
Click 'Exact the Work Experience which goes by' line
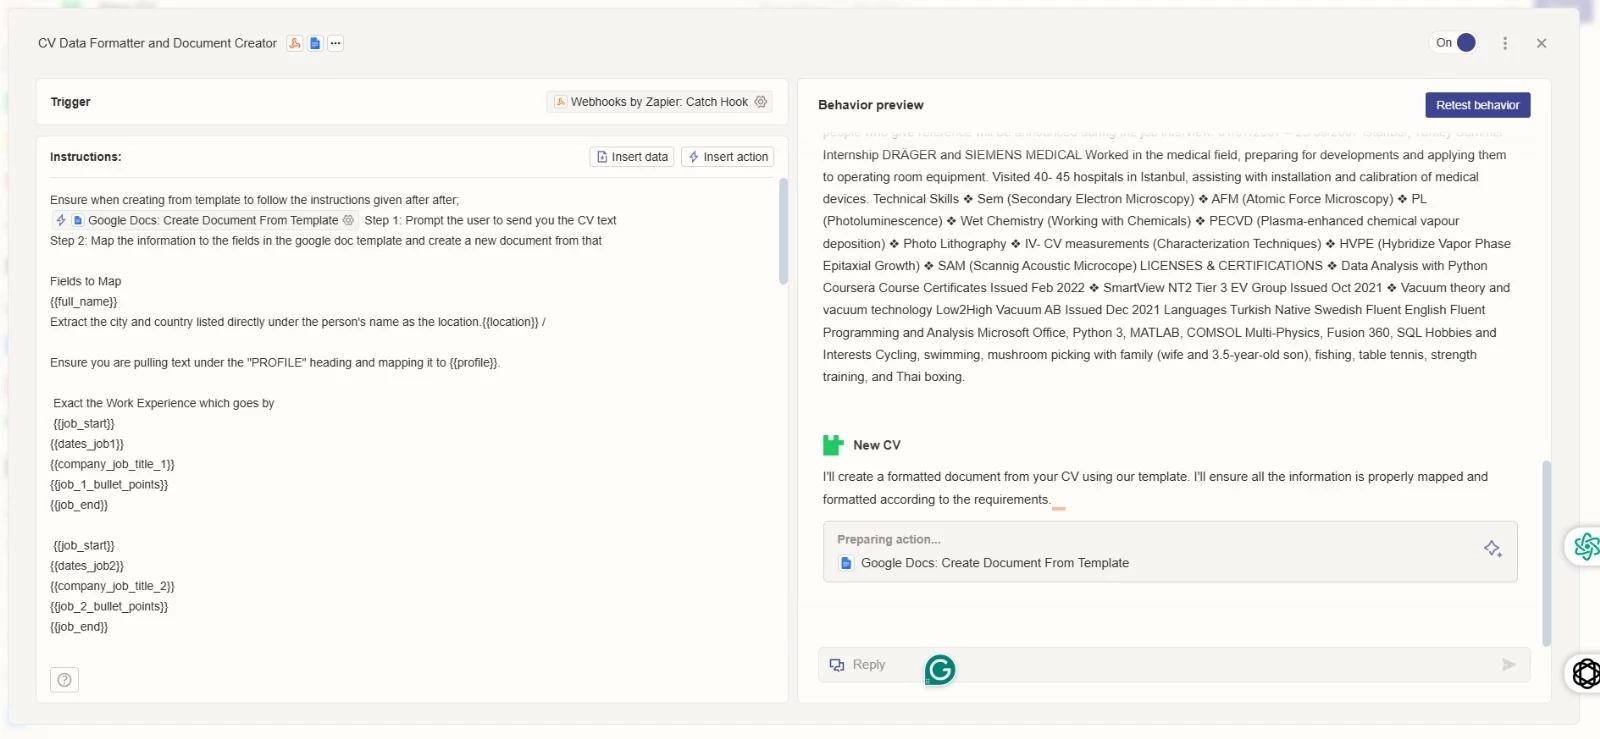click(164, 404)
